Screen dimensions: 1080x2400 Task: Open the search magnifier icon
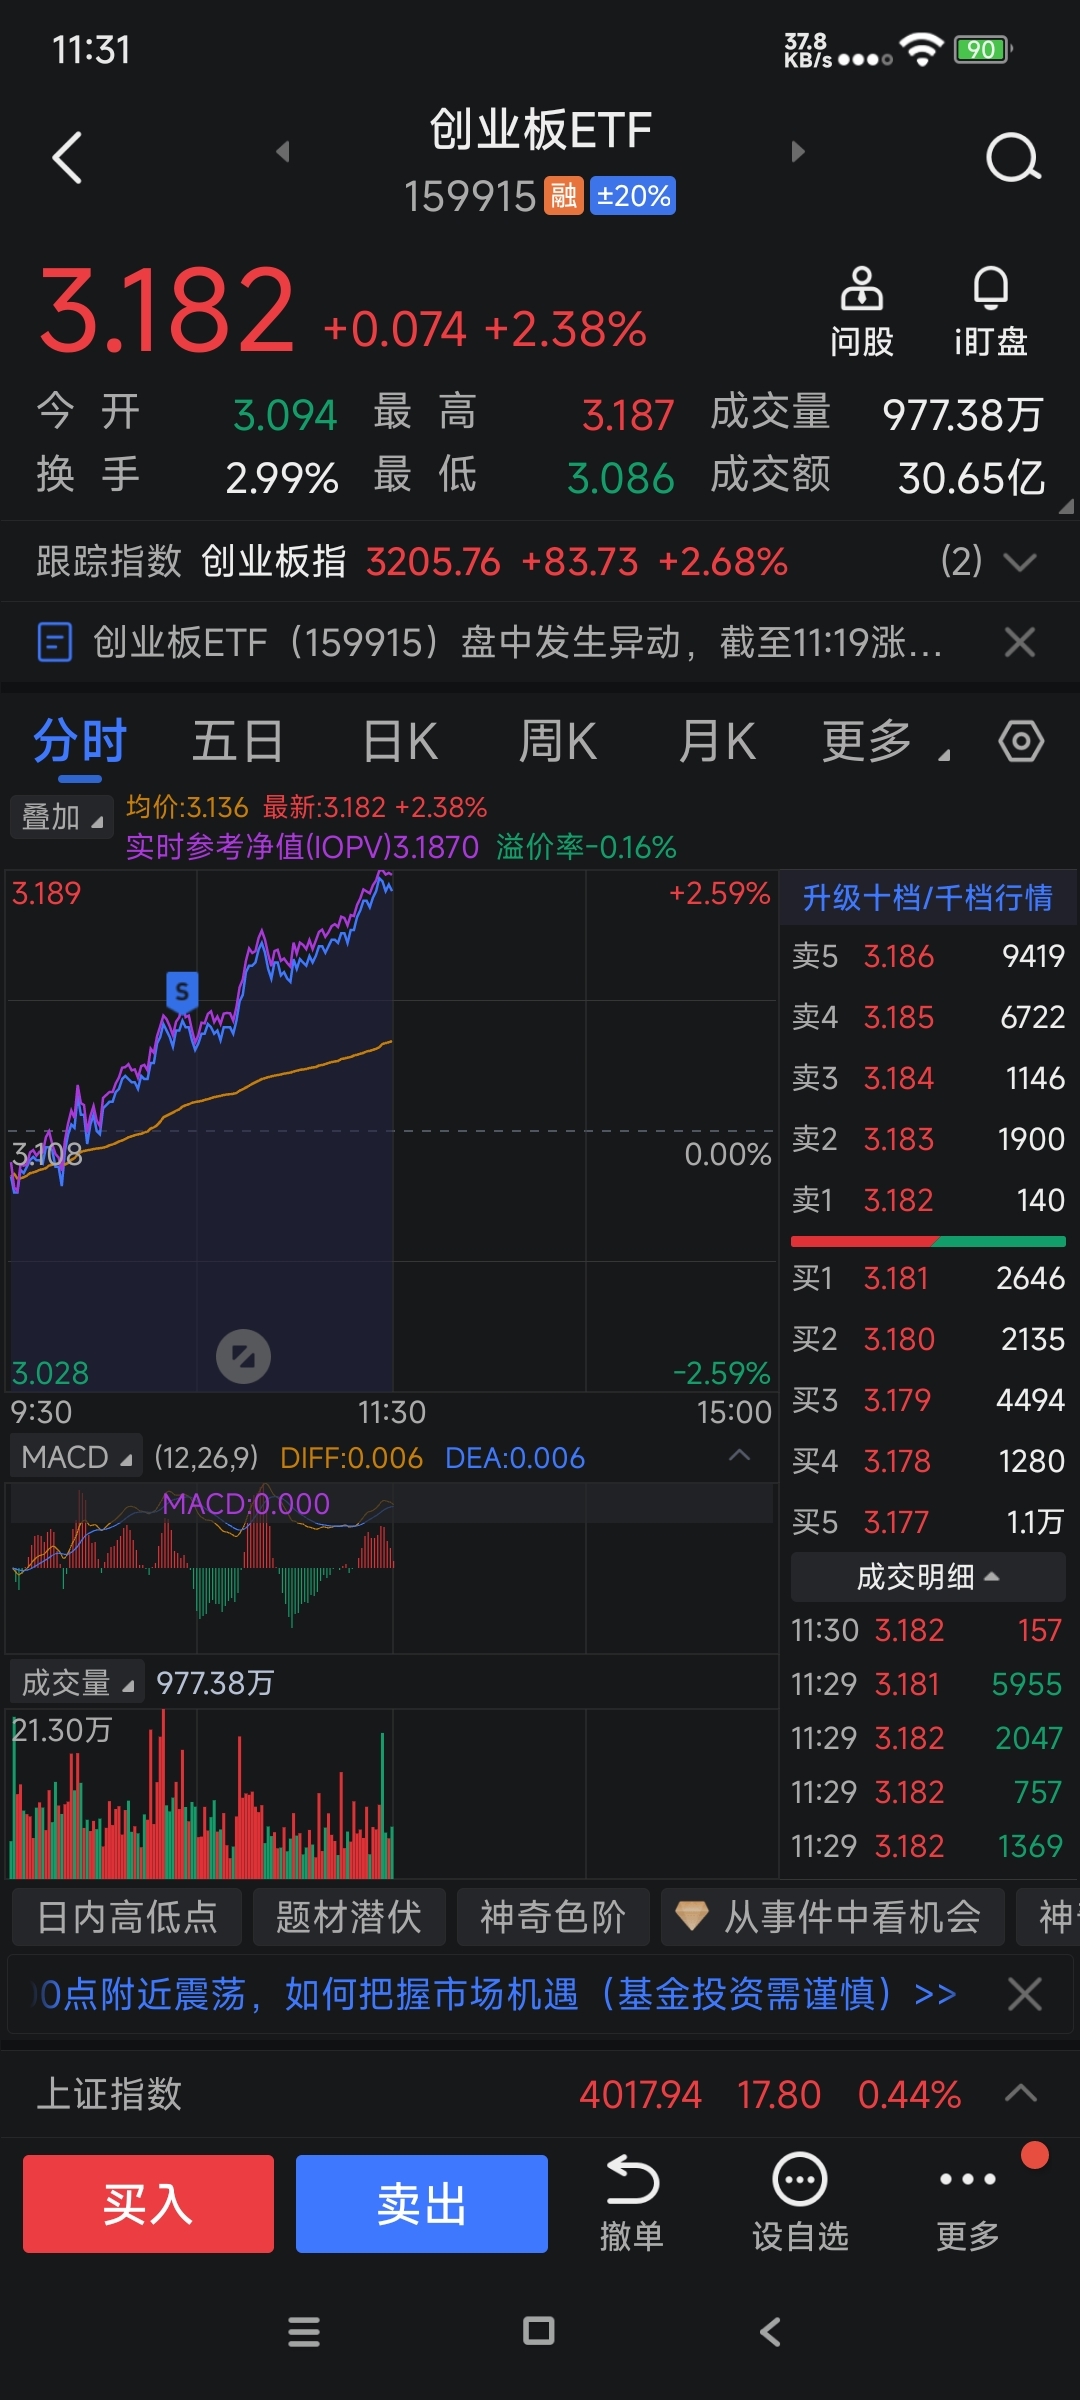[1013, 158]
